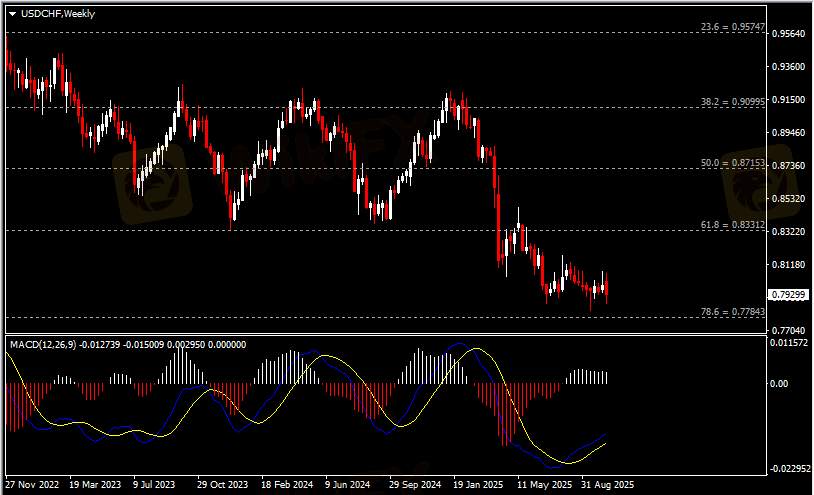Image resolution: width=814 pixels, height=495 pixels.
Task: Click the 9 Jul 2023 date label
Action: pos(154,485)
